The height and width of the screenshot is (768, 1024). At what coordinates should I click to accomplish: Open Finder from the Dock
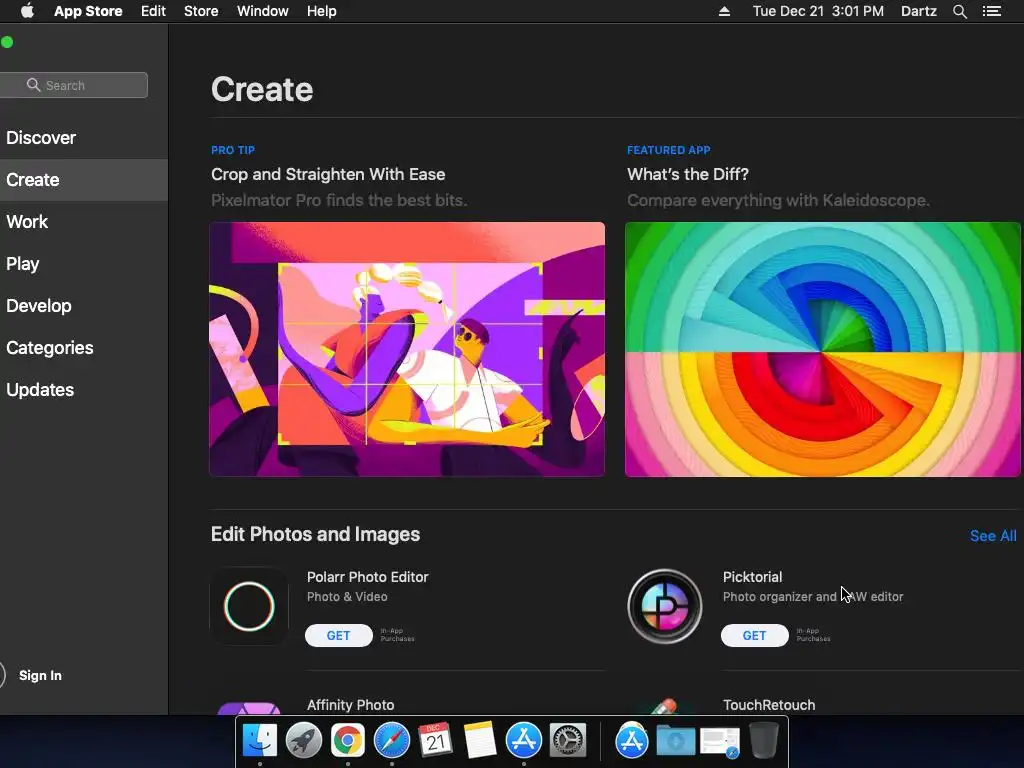pyautogui.click(x=260, y=741)
